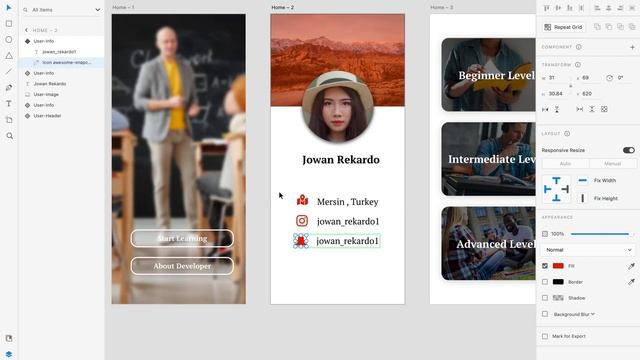
Task: Switch to the Manual responsive tab
Action: tap(613, 164)
